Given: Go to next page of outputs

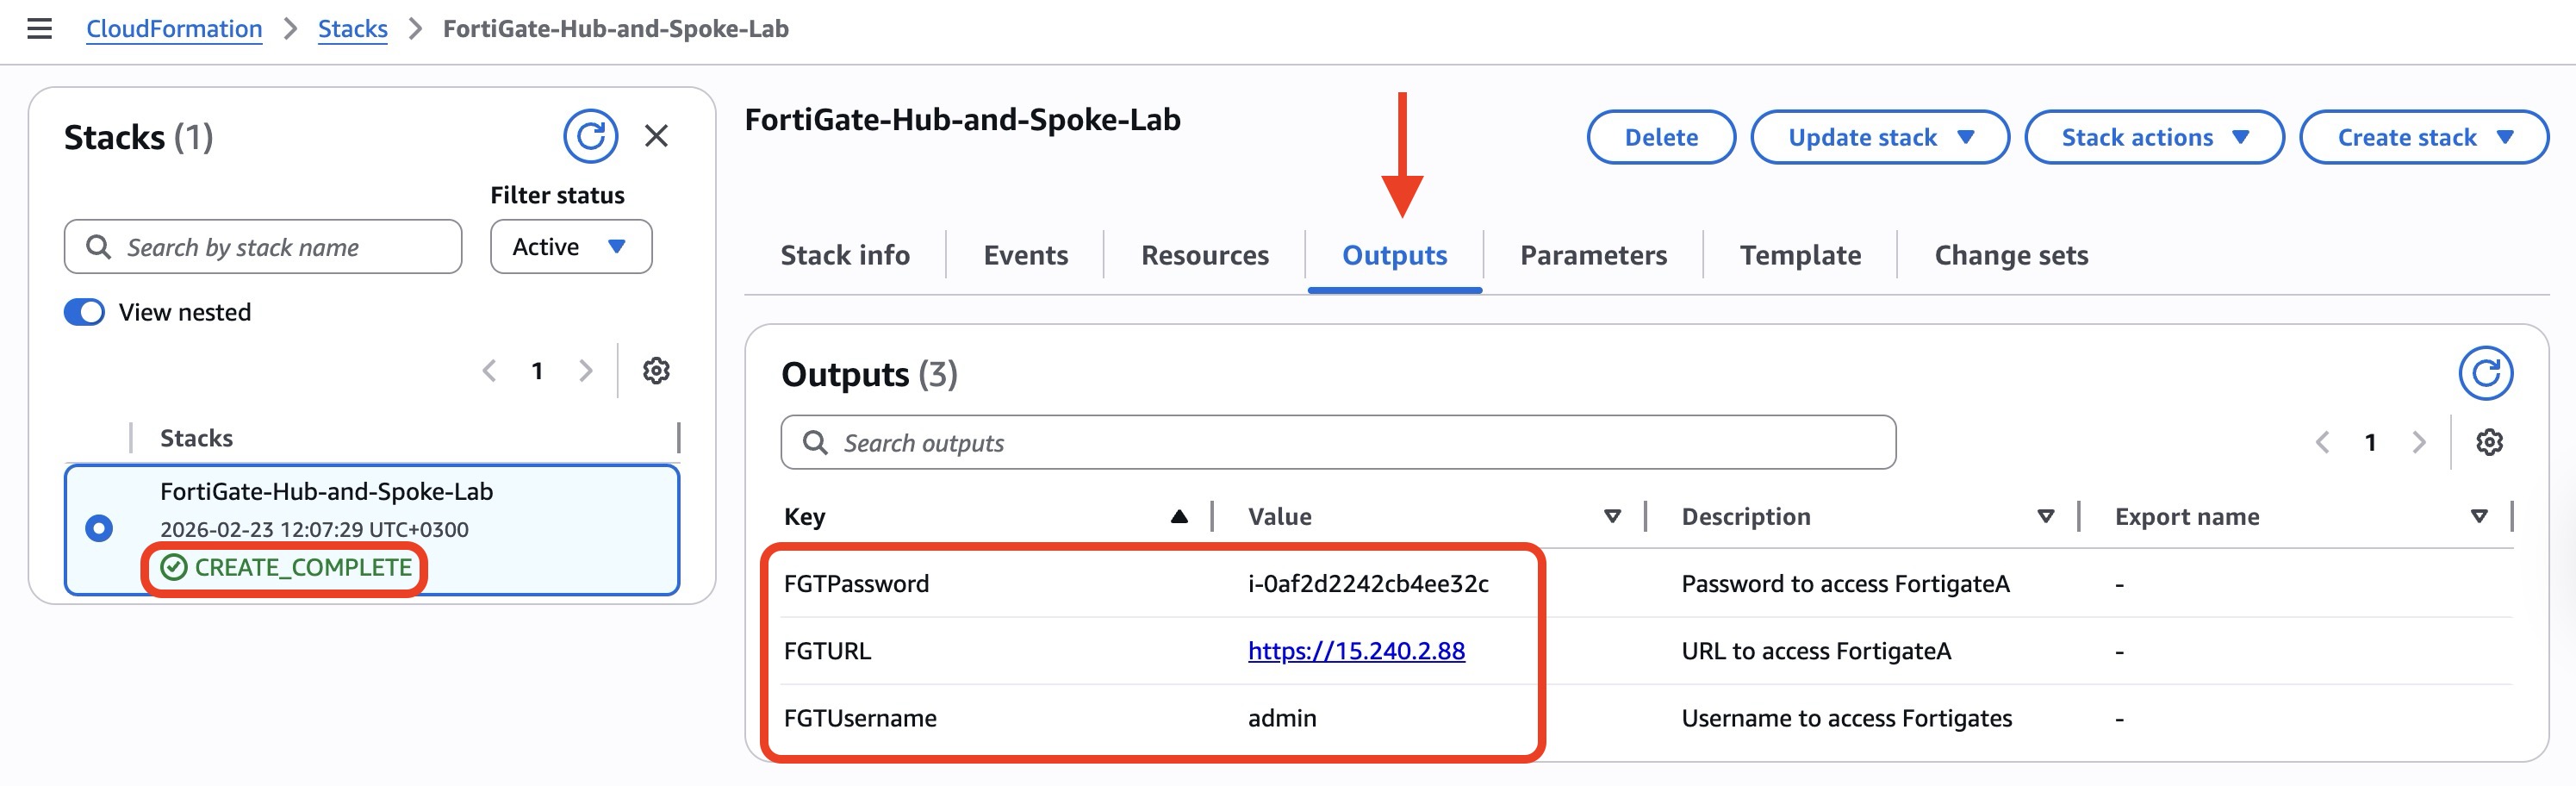Looking at the screenshot, I should pos(2419,442).
